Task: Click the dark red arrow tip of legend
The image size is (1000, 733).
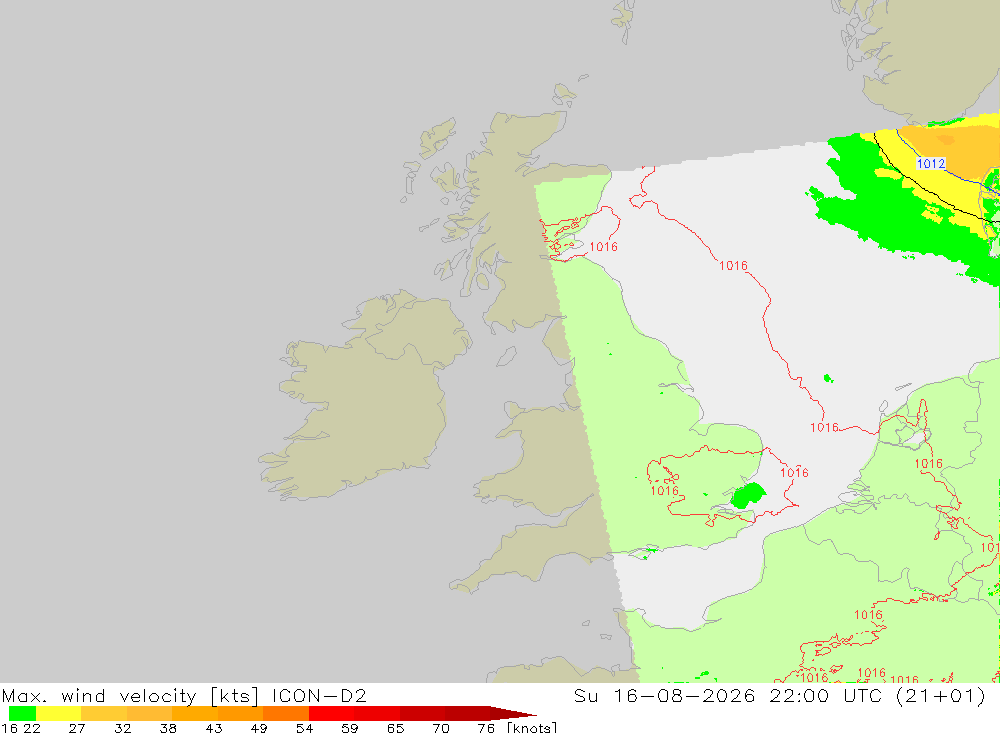Action: point(513,713)
